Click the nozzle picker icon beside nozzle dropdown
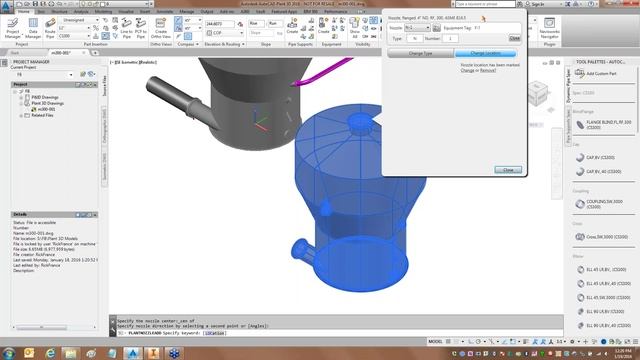640x360 pixels. (x=436, y=28)
